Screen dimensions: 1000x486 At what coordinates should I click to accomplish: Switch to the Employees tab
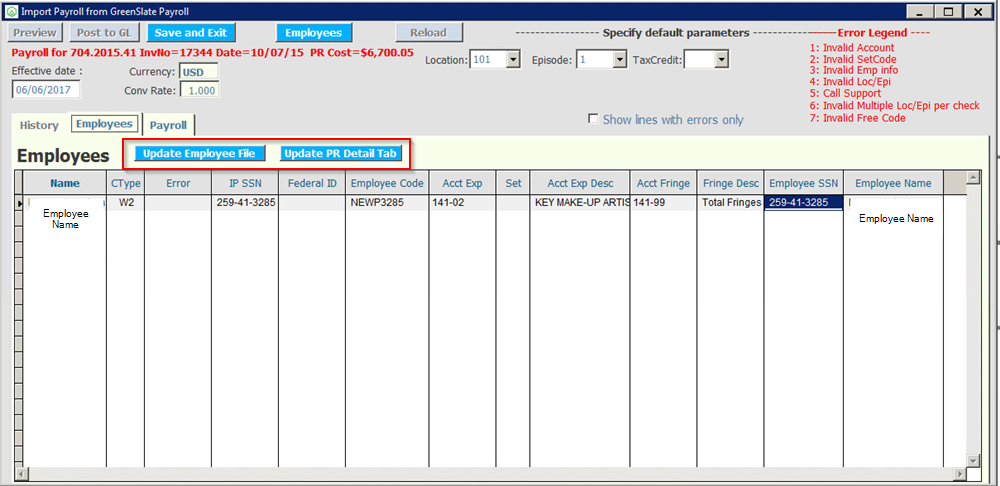point(104,124)
